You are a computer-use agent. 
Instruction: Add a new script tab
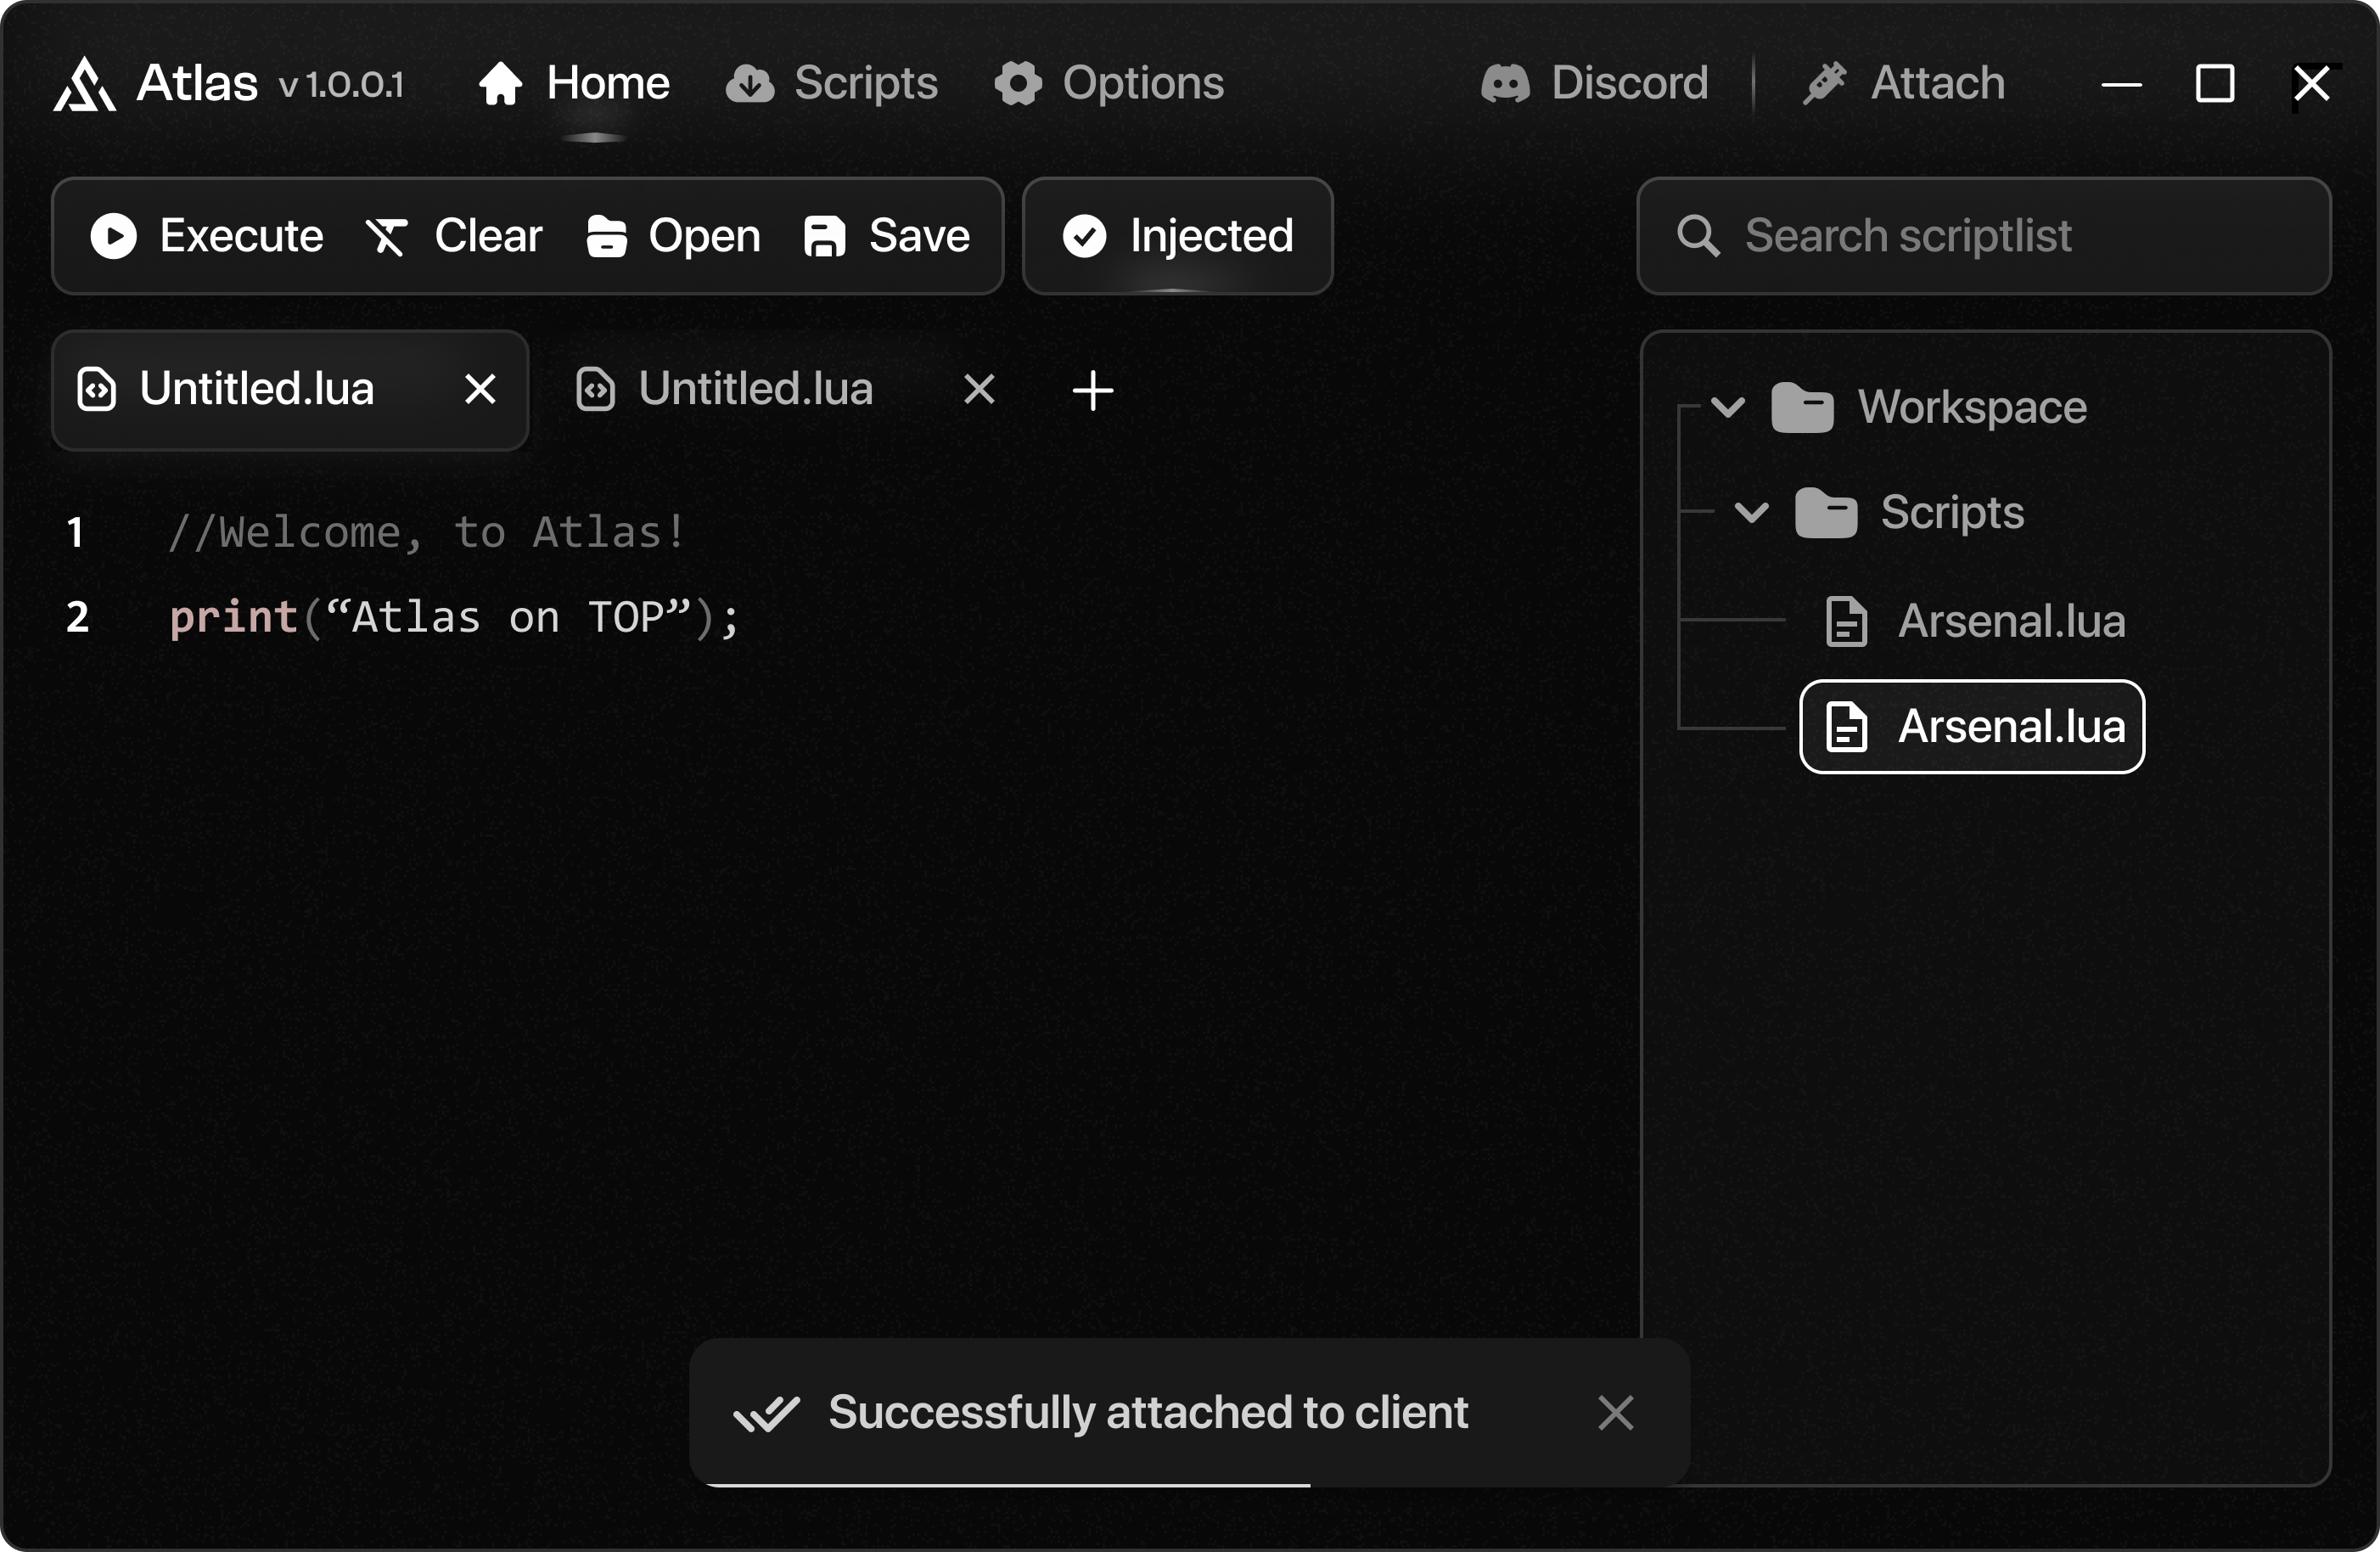[x=1092, y=390]
